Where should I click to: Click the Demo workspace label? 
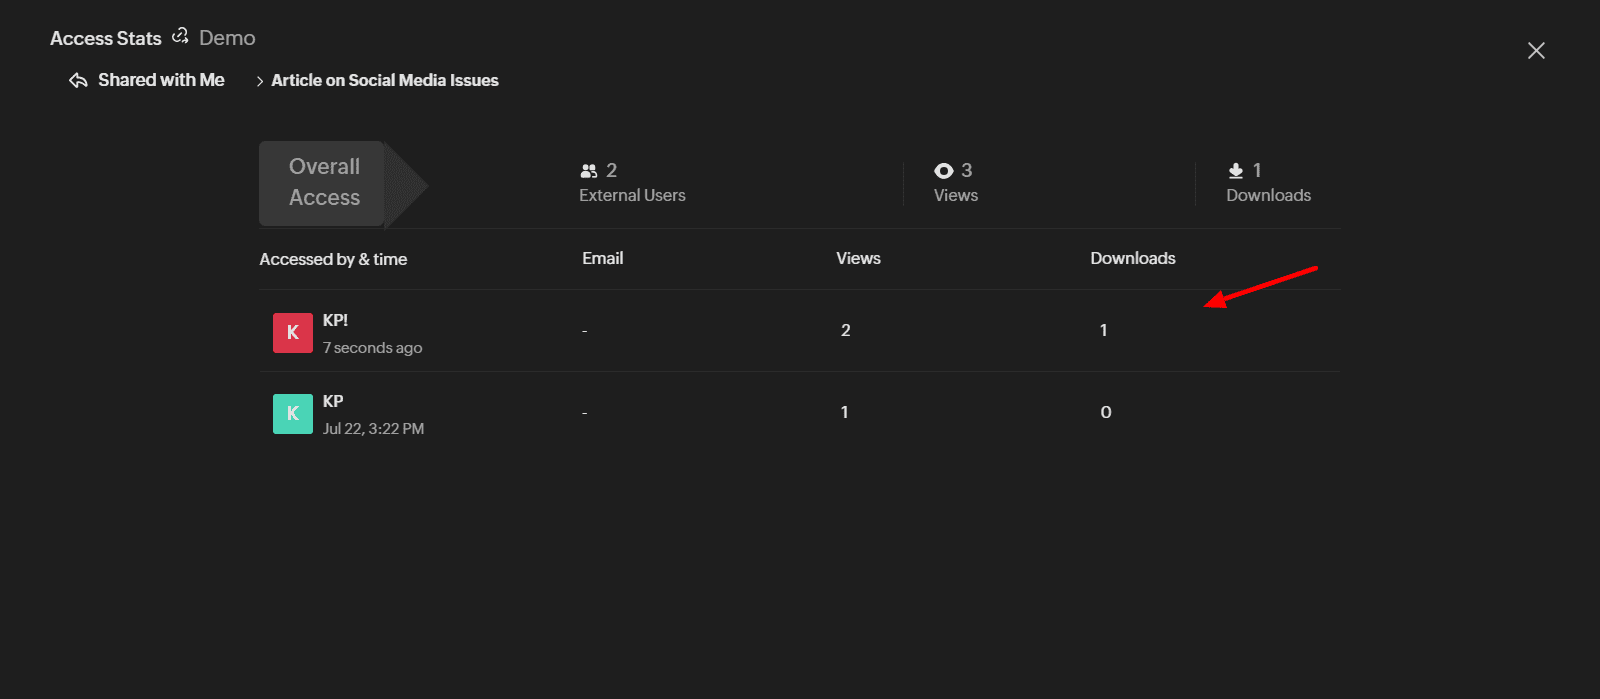pyautogui.click(x=227, y=38)
